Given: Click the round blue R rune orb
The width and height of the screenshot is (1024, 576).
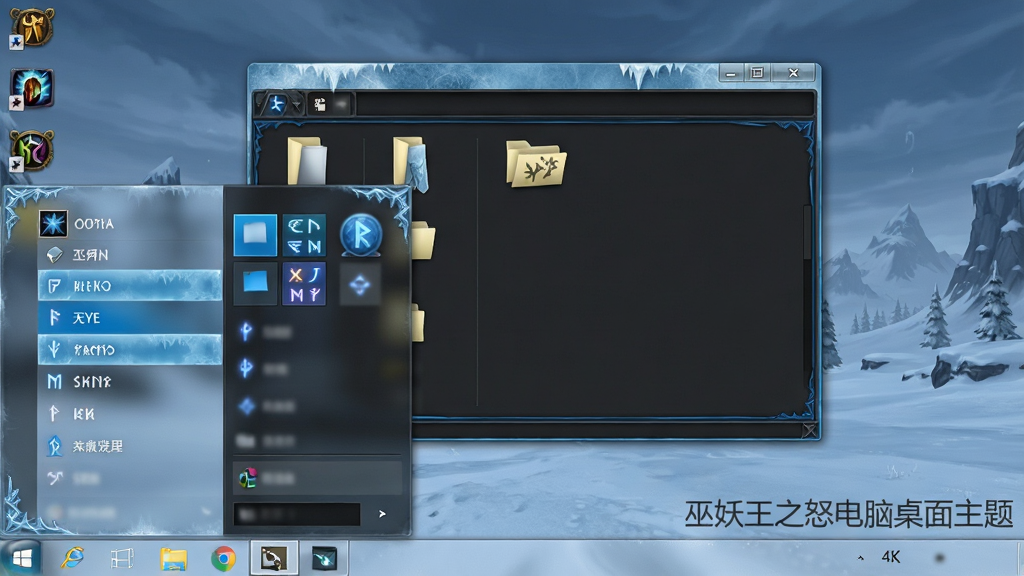Looking at the screenshot, I should pos(360,234).
